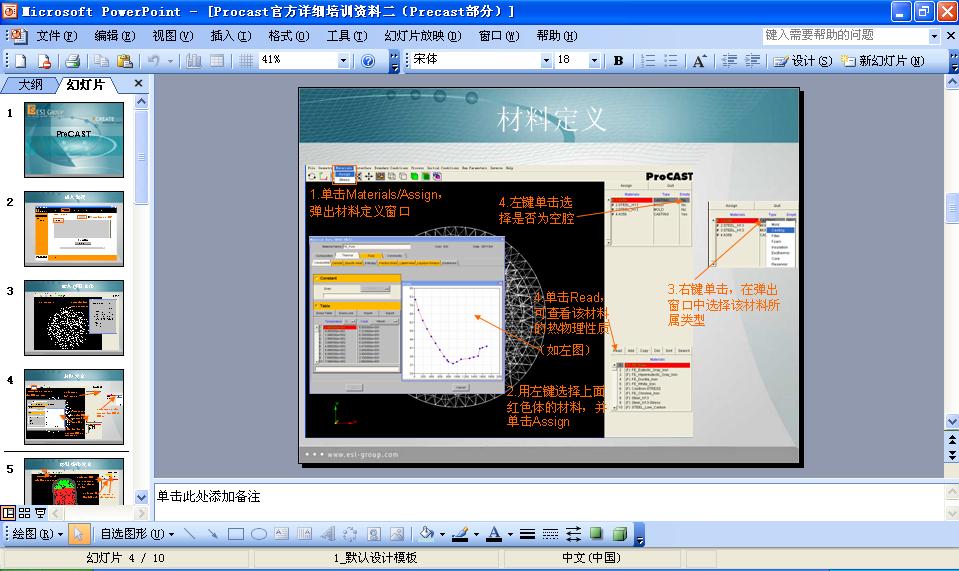This screenshot has height=571, width=959.
Task: Open 3-D style options
Action: tap(620, 534)
